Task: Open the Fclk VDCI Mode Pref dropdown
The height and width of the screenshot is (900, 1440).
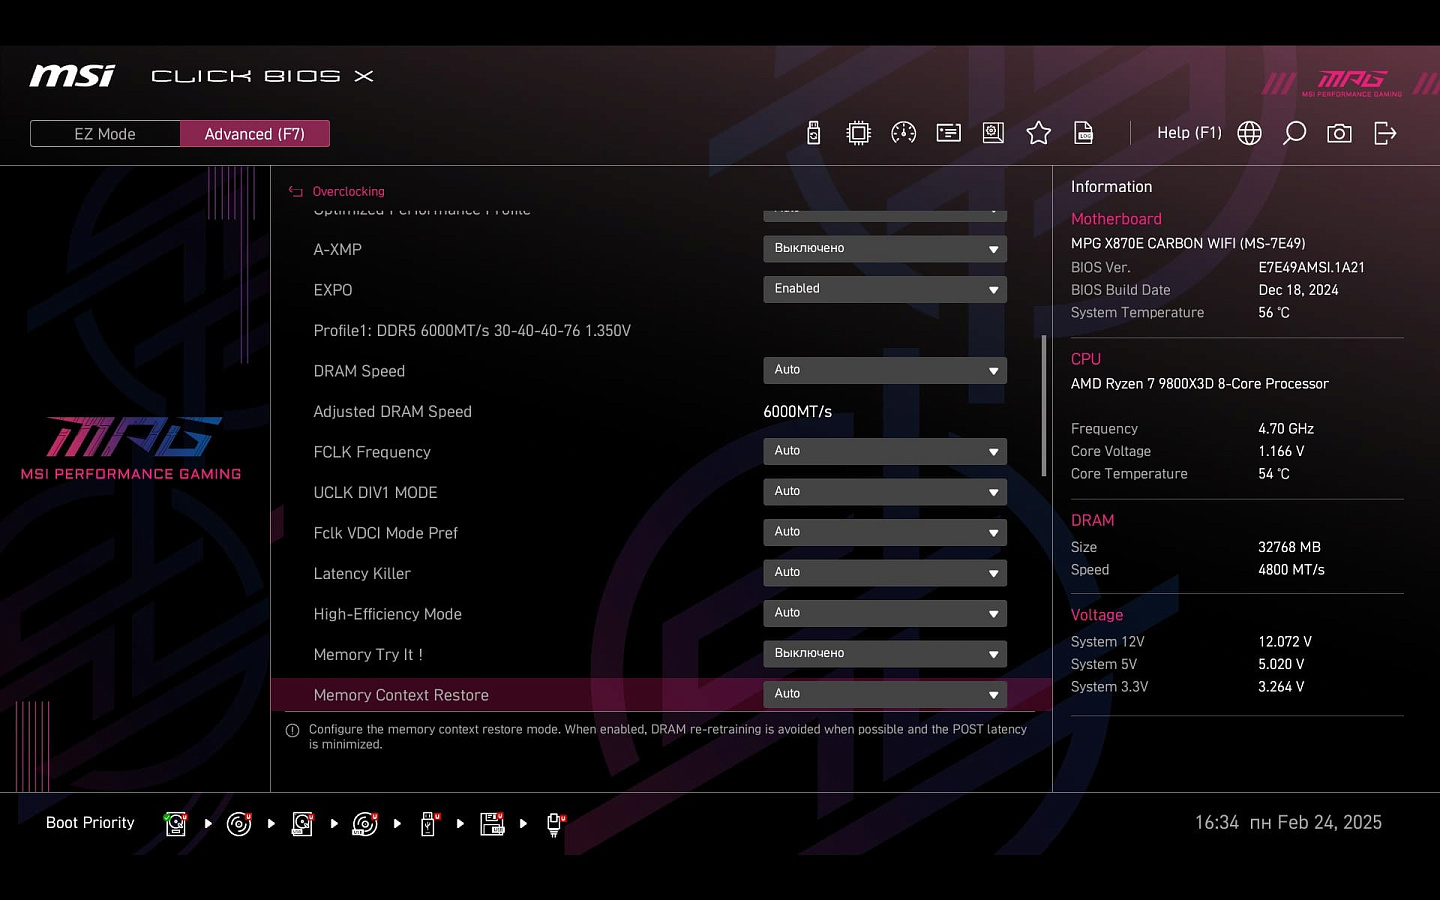Action: [884, 532]
